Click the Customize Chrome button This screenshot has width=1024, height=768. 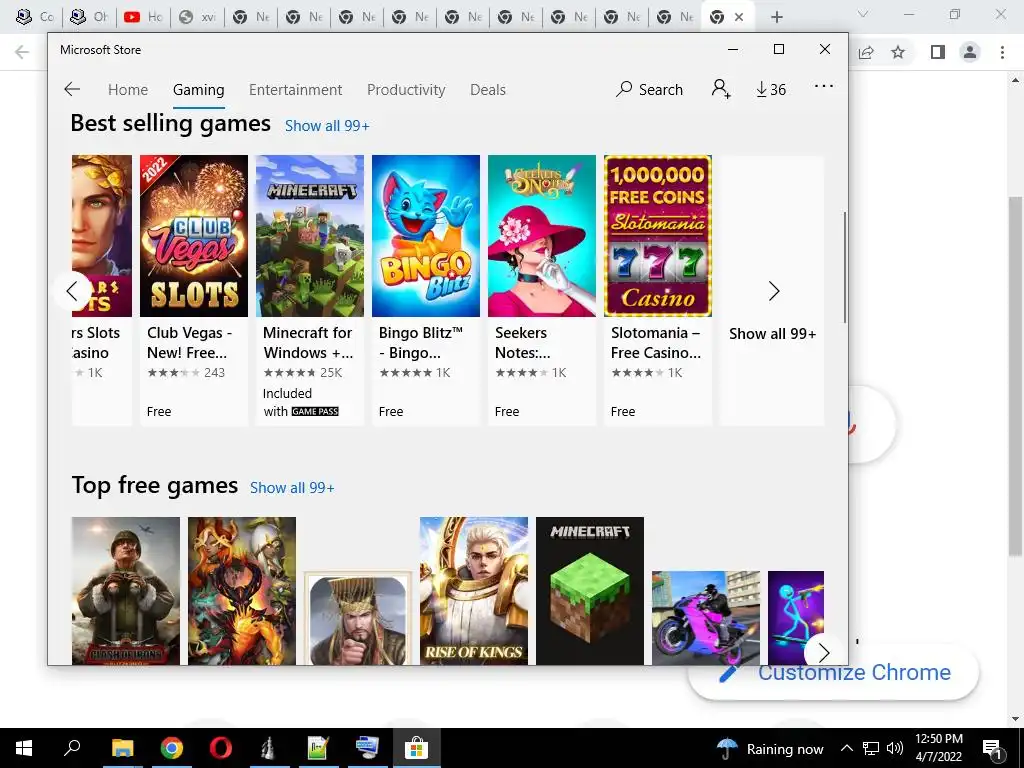[x=833, y=673]
